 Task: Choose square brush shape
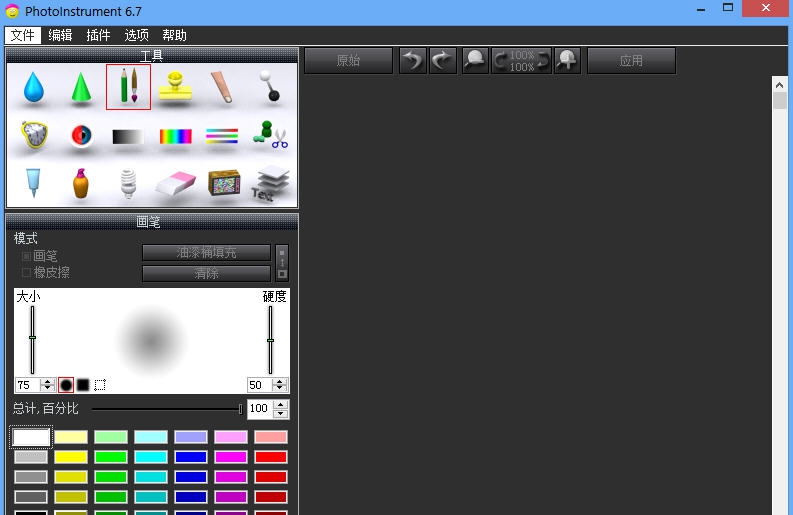click(x=83, y=385)
